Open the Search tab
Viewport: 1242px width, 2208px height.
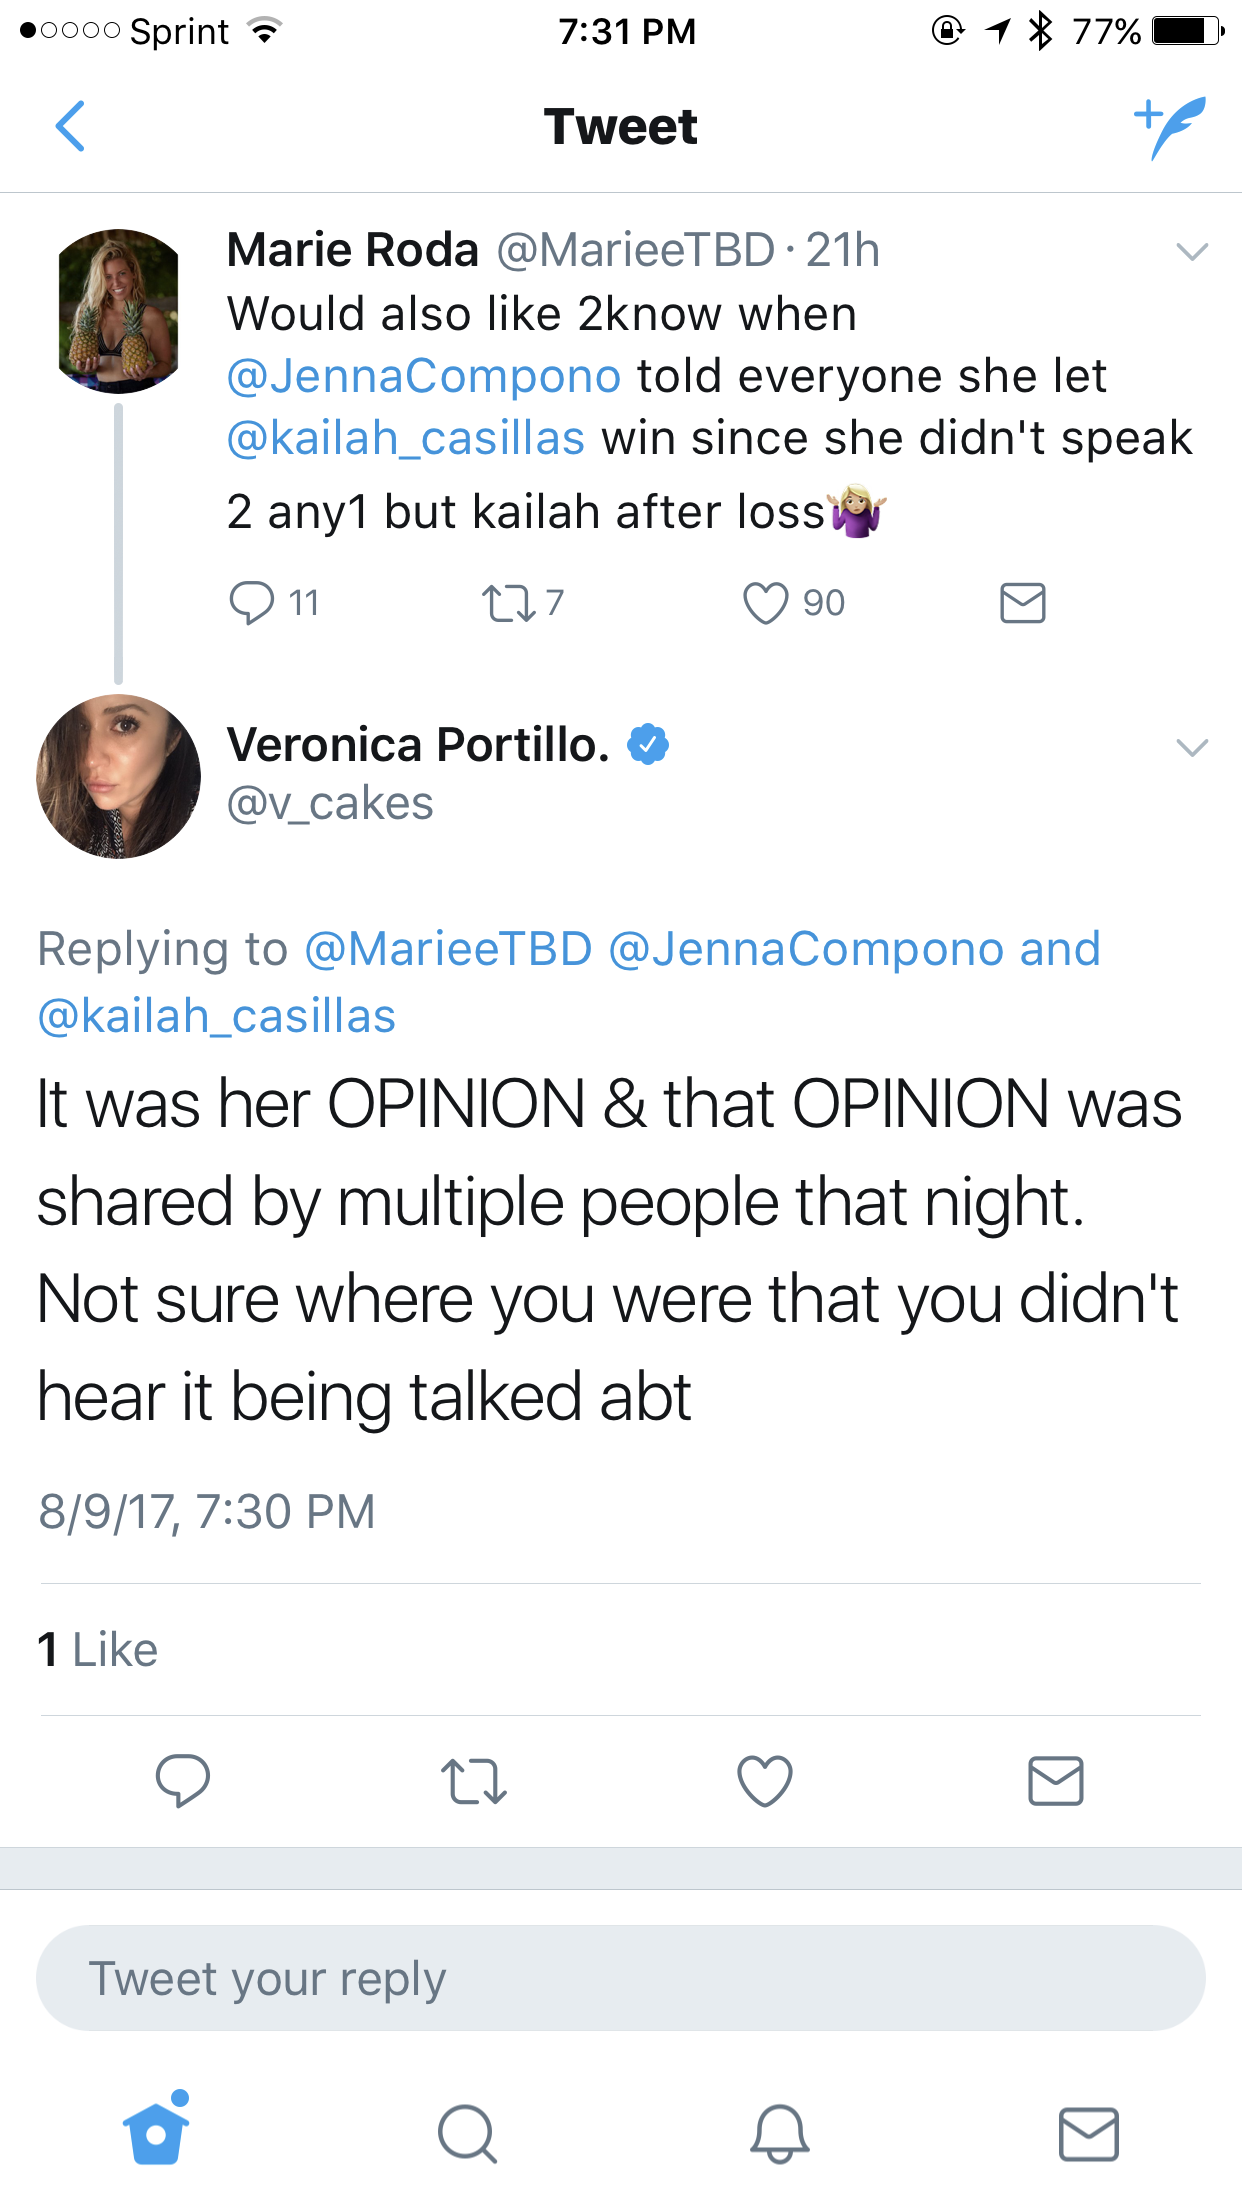467,2134
